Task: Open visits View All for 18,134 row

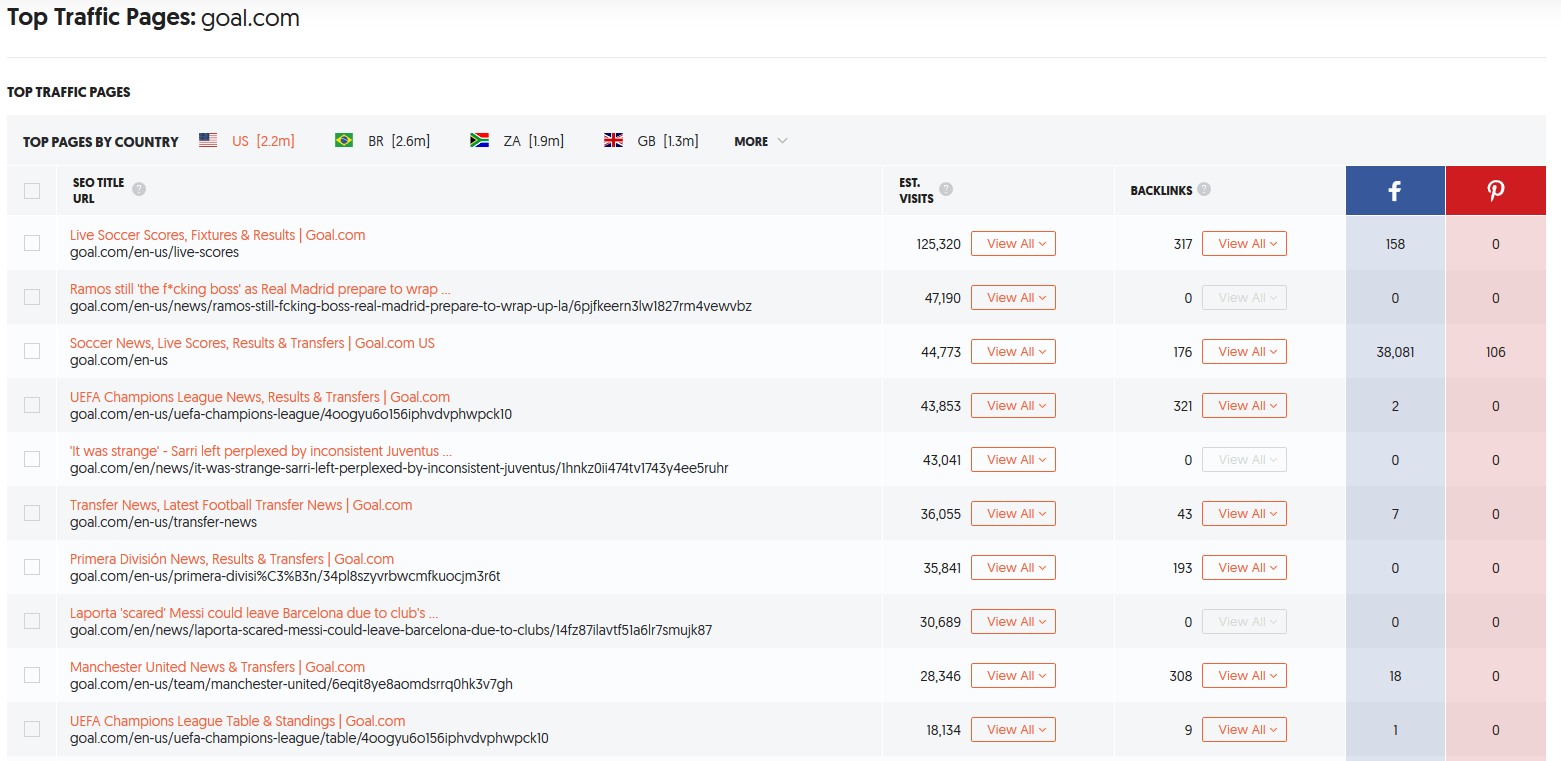Action: click(x=1013, y=730)
